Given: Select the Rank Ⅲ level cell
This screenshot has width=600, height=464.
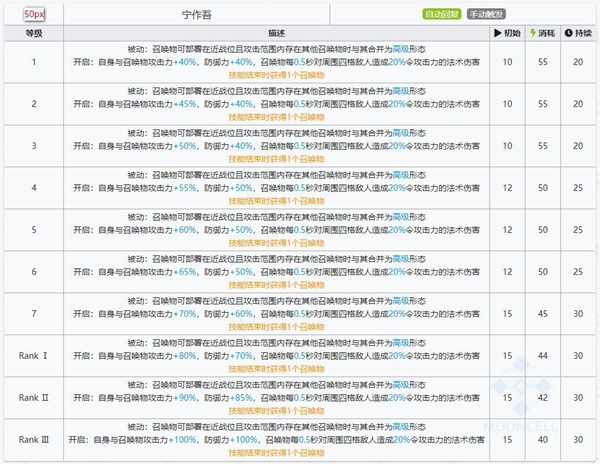Looking at the screenshot, I should pos(32,439).
